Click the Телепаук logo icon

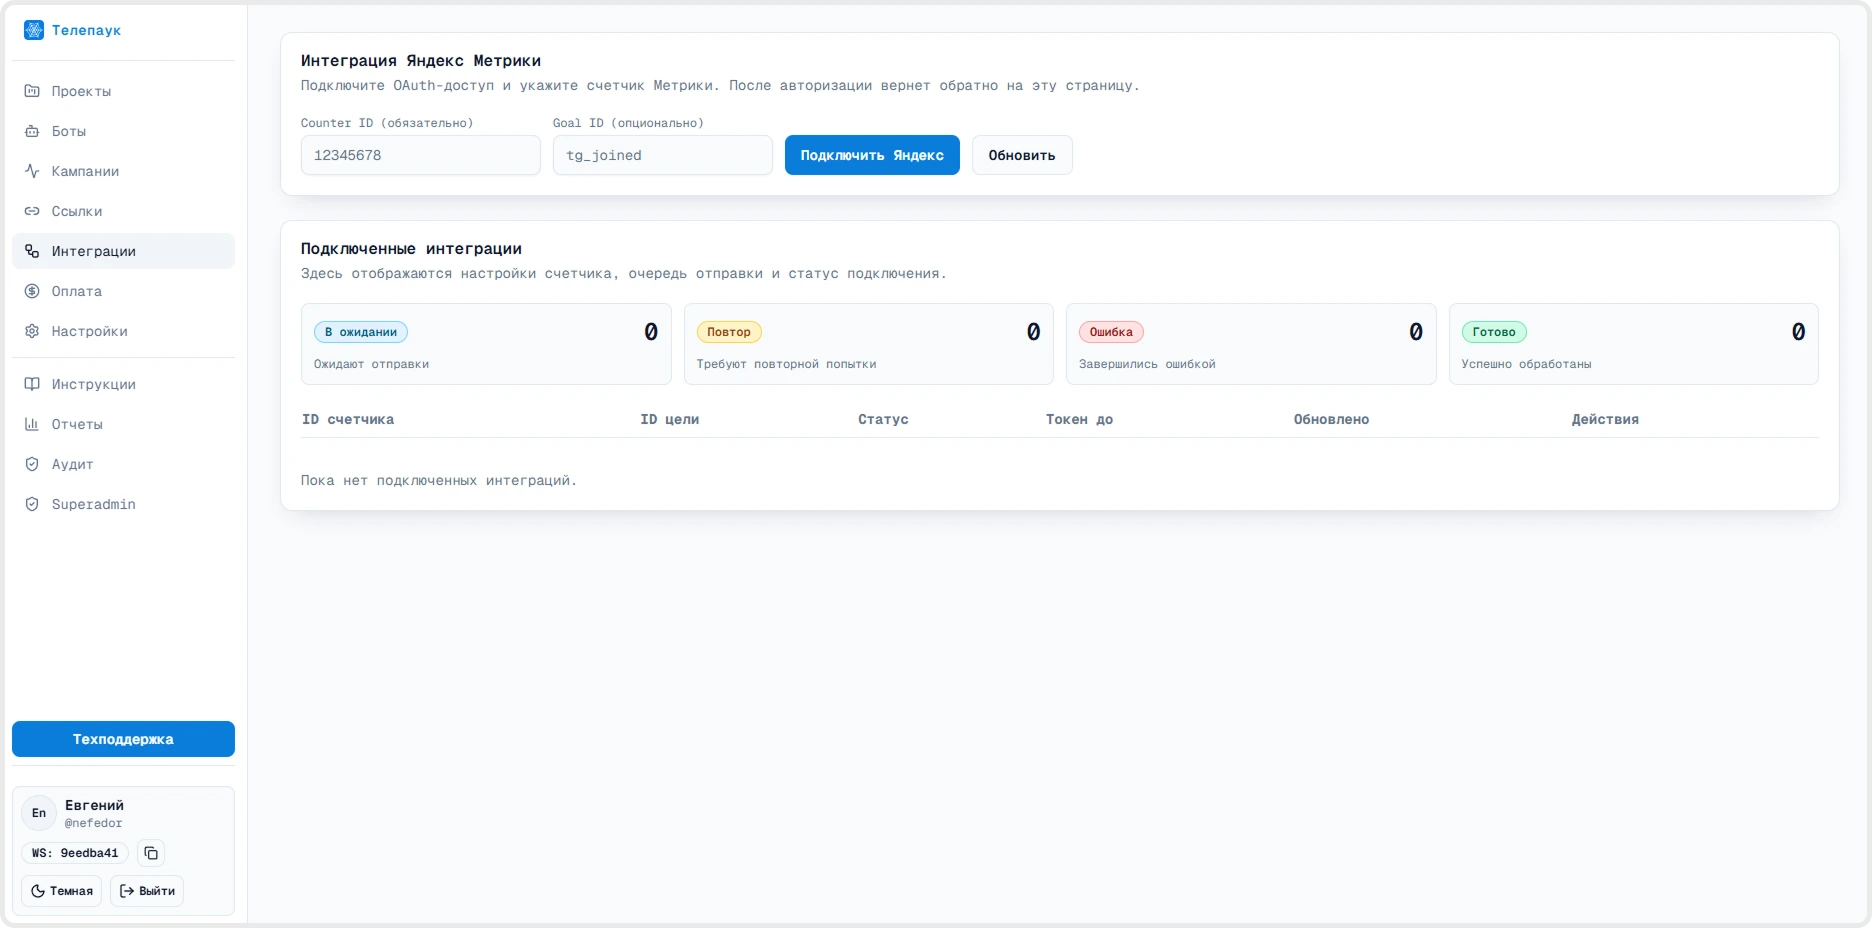[x=34, y=30]
